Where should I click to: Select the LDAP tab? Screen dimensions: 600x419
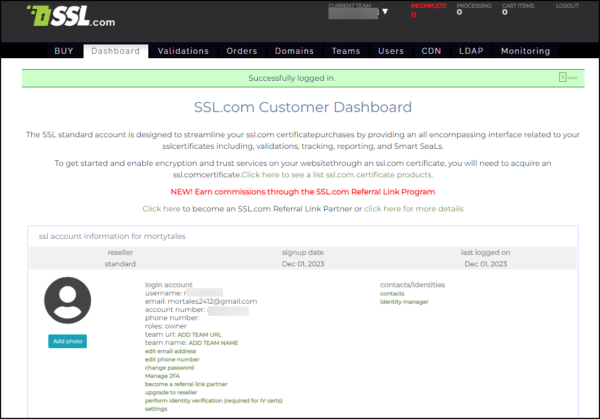tap(471, 51)
